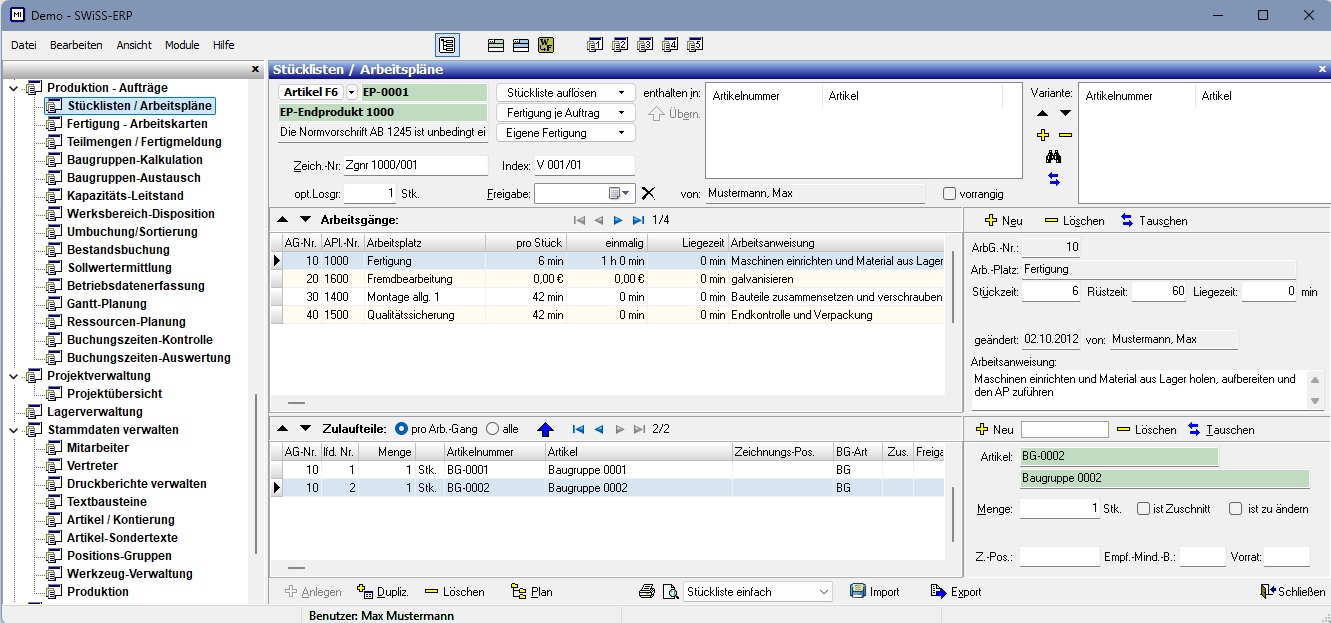Check the ist Zuschnitt checkbox

1143,509
